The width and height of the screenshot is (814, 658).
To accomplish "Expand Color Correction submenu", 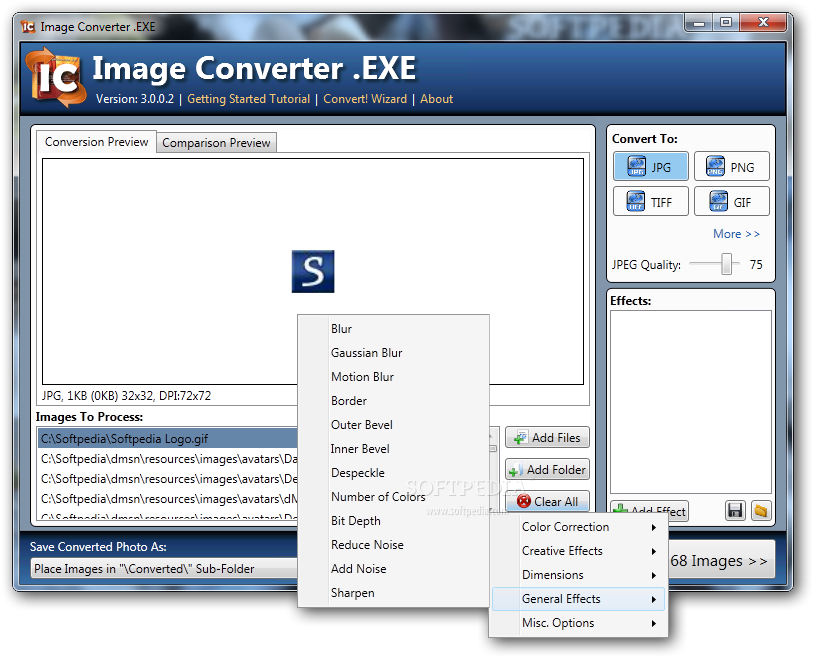I will (x=578, y=527).
